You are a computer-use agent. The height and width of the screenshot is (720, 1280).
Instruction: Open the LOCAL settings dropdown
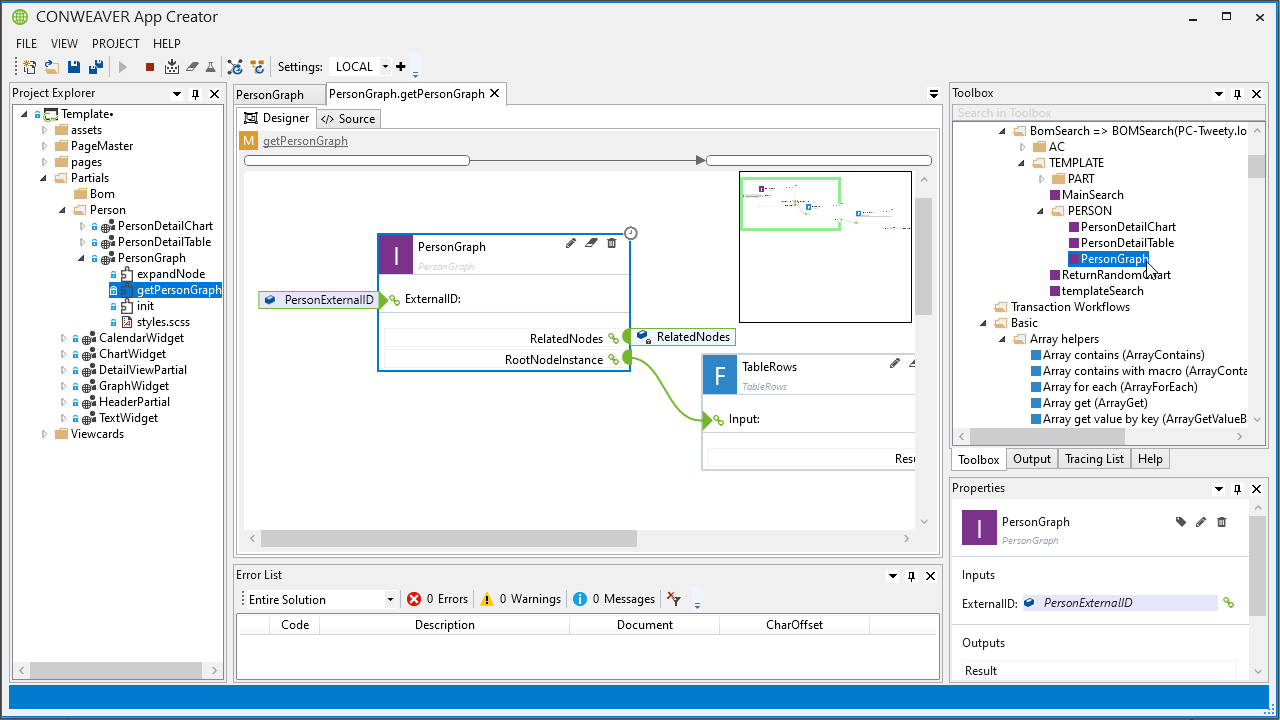(x=385, y=67)
